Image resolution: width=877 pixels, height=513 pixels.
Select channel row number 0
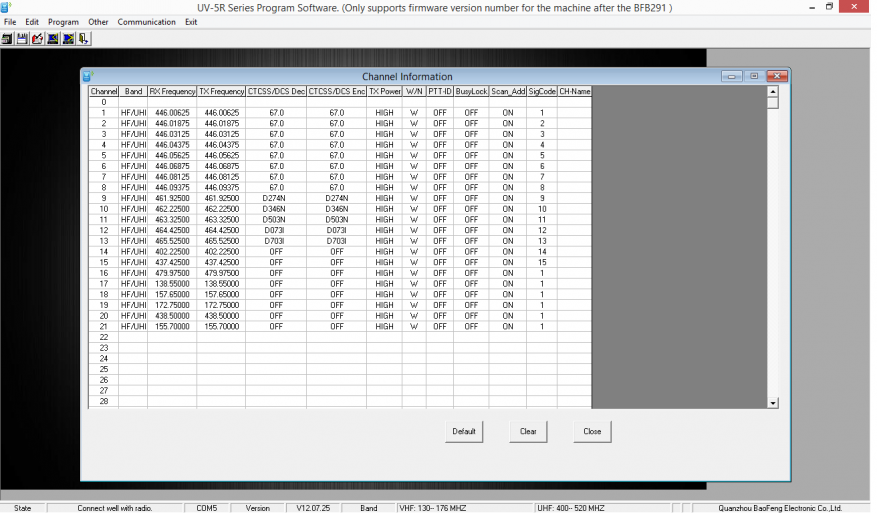click(103, 102)
